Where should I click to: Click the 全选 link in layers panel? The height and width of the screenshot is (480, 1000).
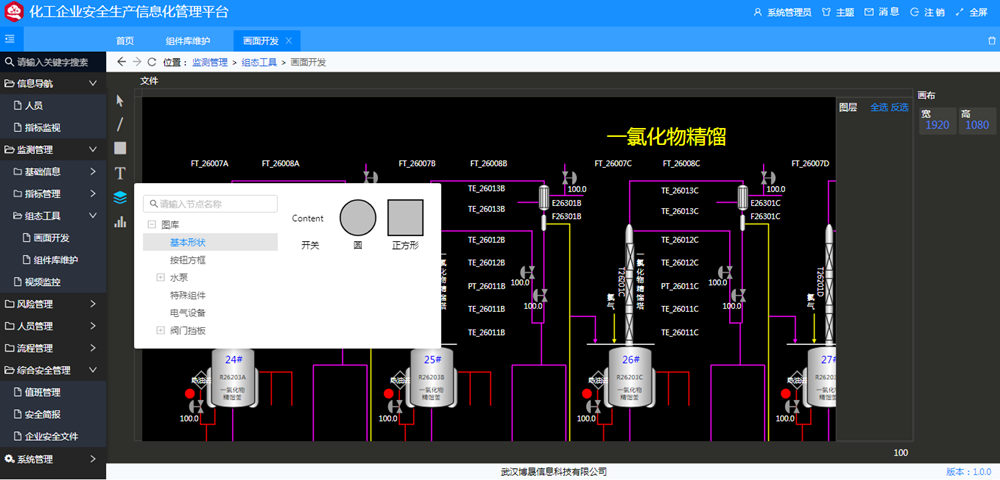tap(879, 107)
